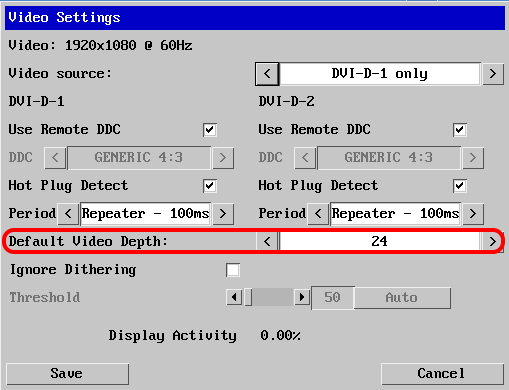Screen dimensions: 509x390
Task: Click the DVI-D-1 only video source field
Action: click(x=380, y=74)
